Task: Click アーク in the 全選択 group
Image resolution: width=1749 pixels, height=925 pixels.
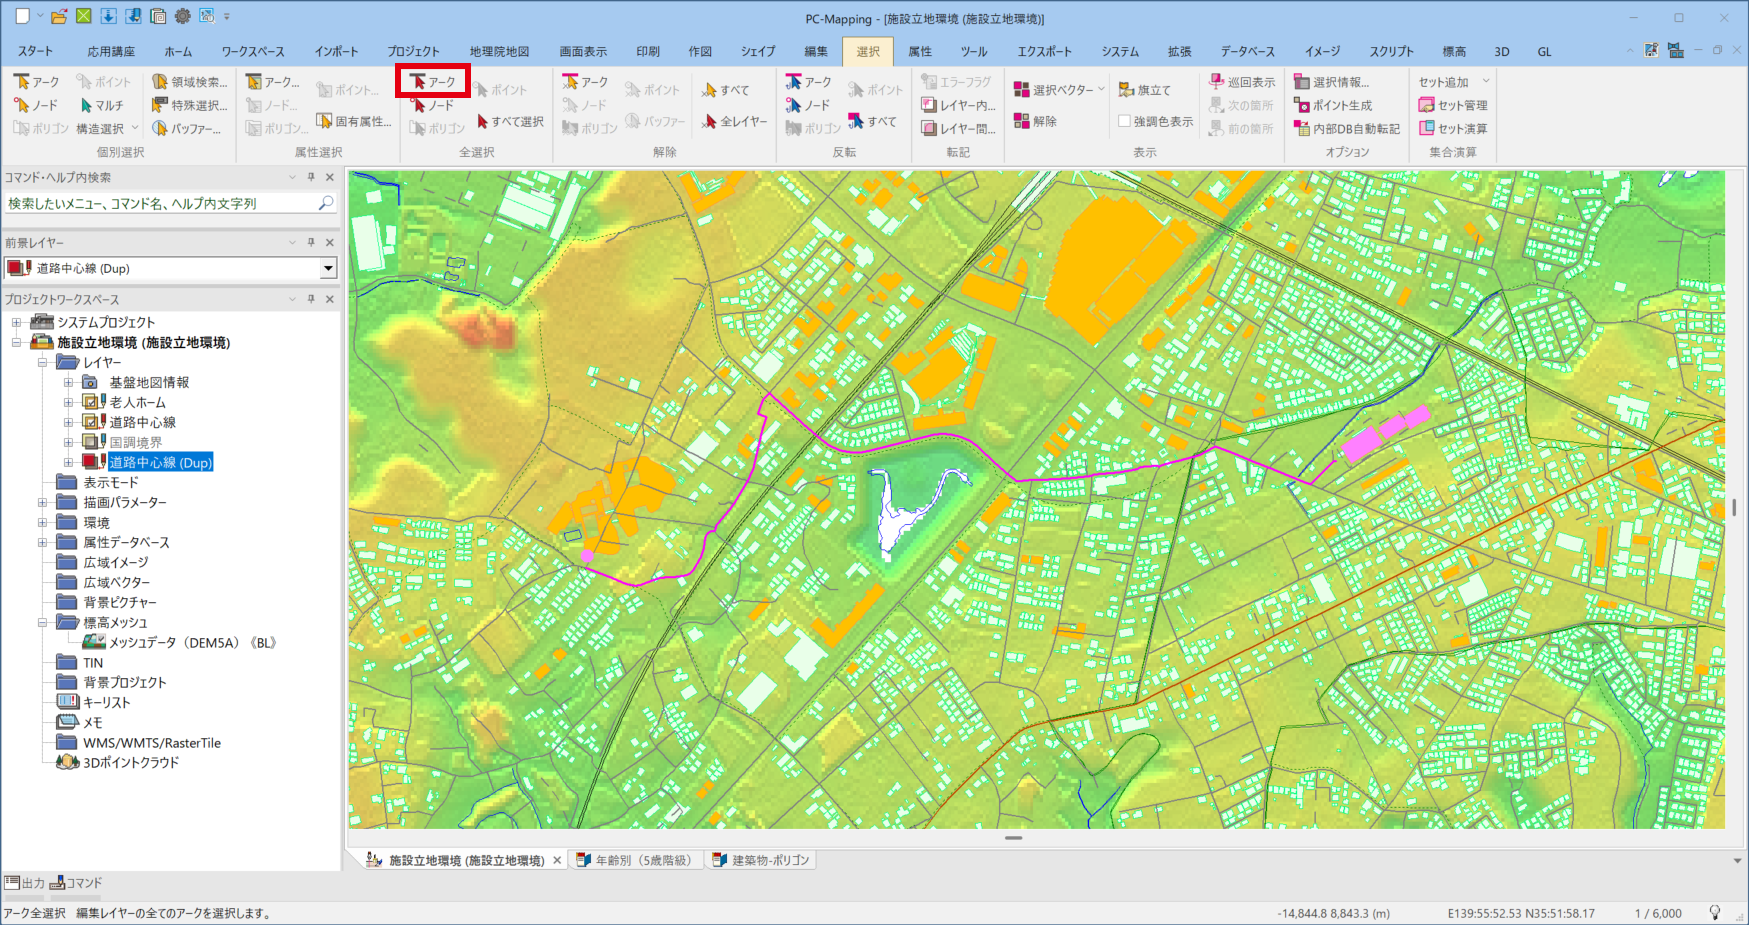Action: [x=433, y=82]
